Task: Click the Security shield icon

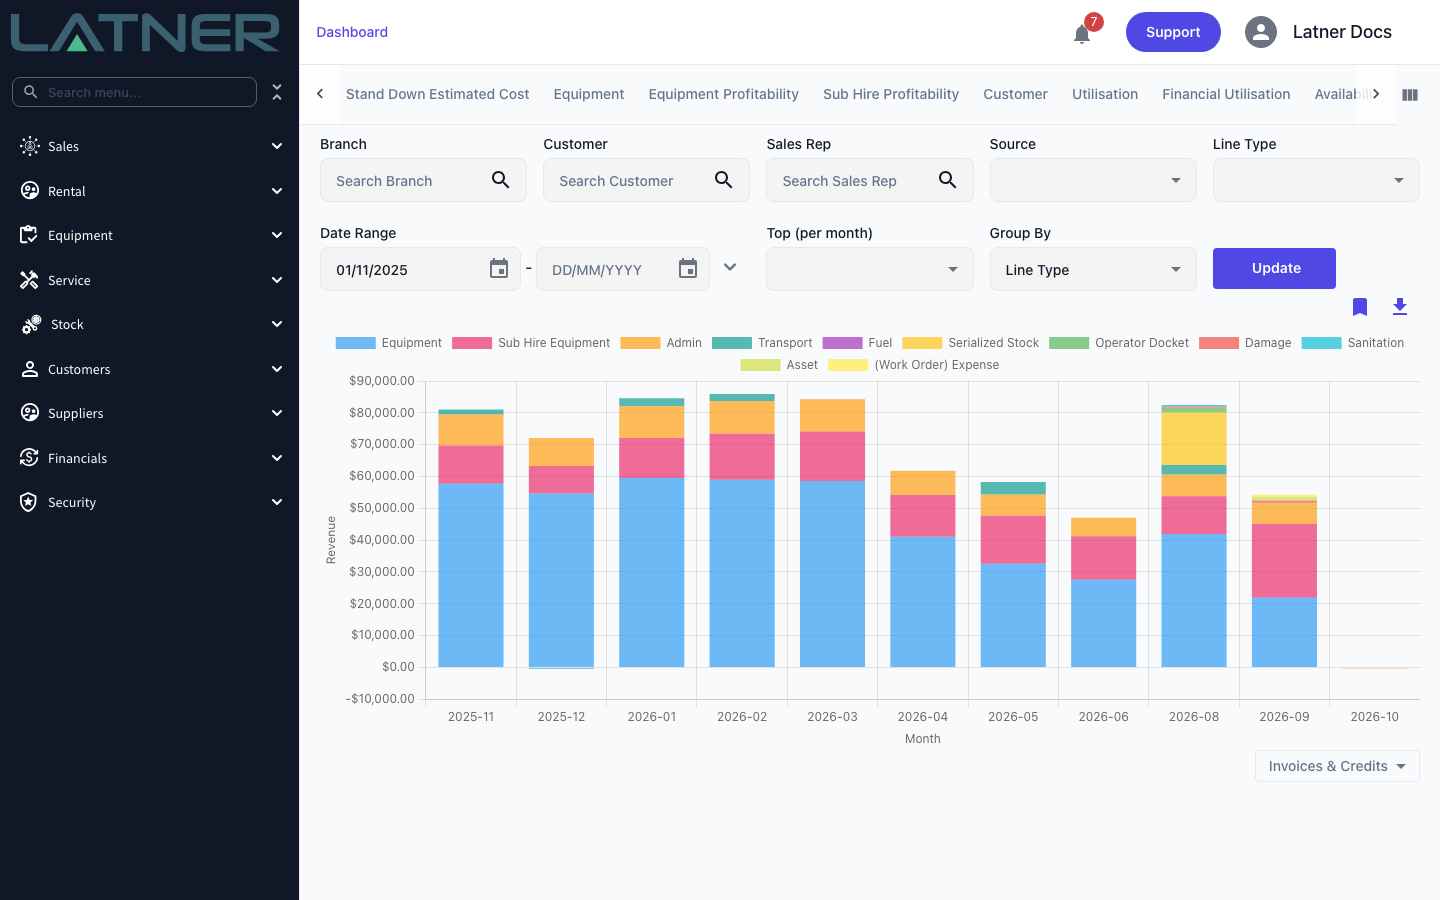Action: tap(29, 502)
